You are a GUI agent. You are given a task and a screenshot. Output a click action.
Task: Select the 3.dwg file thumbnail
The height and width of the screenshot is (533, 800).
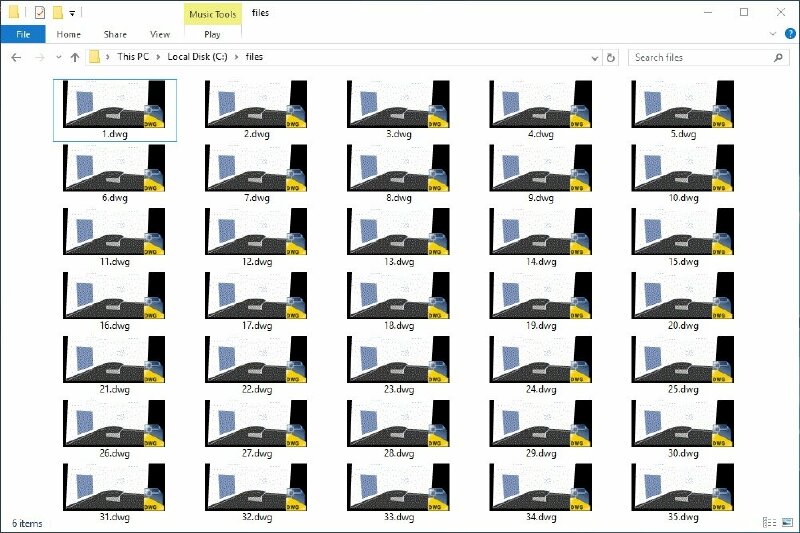[x=398, y=104]
